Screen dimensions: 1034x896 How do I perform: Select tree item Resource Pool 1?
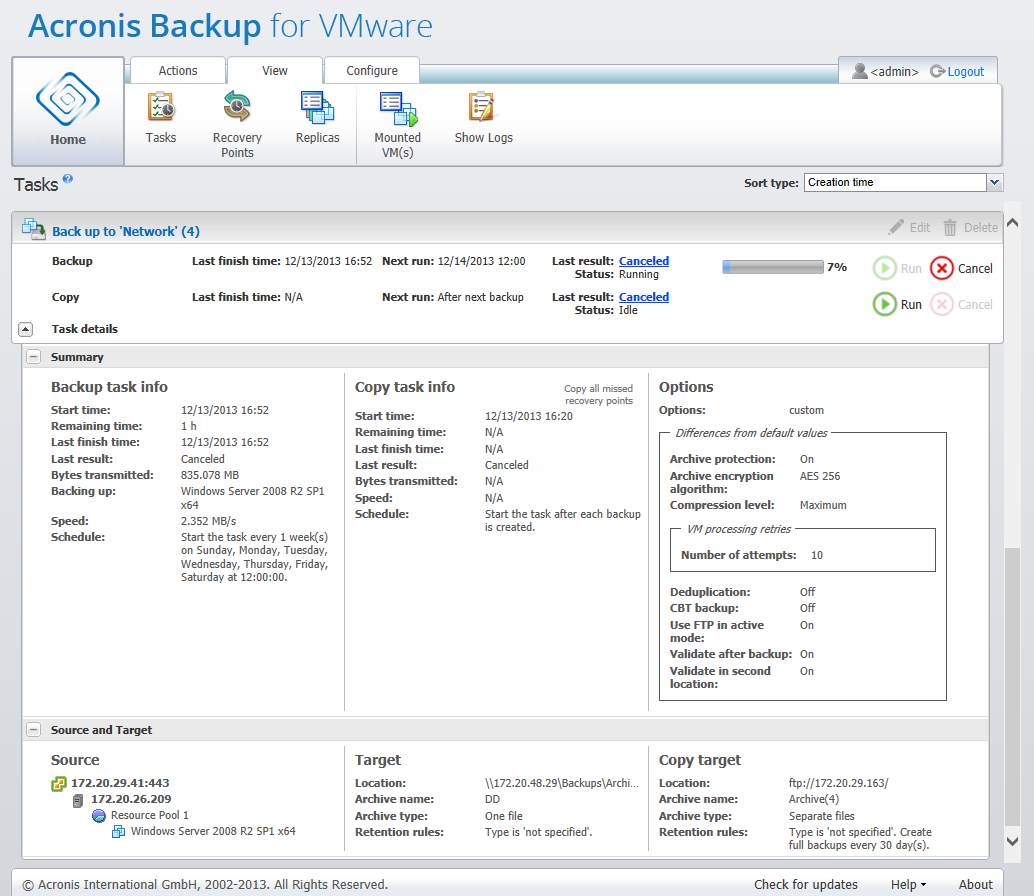click(x=150, y=816)
